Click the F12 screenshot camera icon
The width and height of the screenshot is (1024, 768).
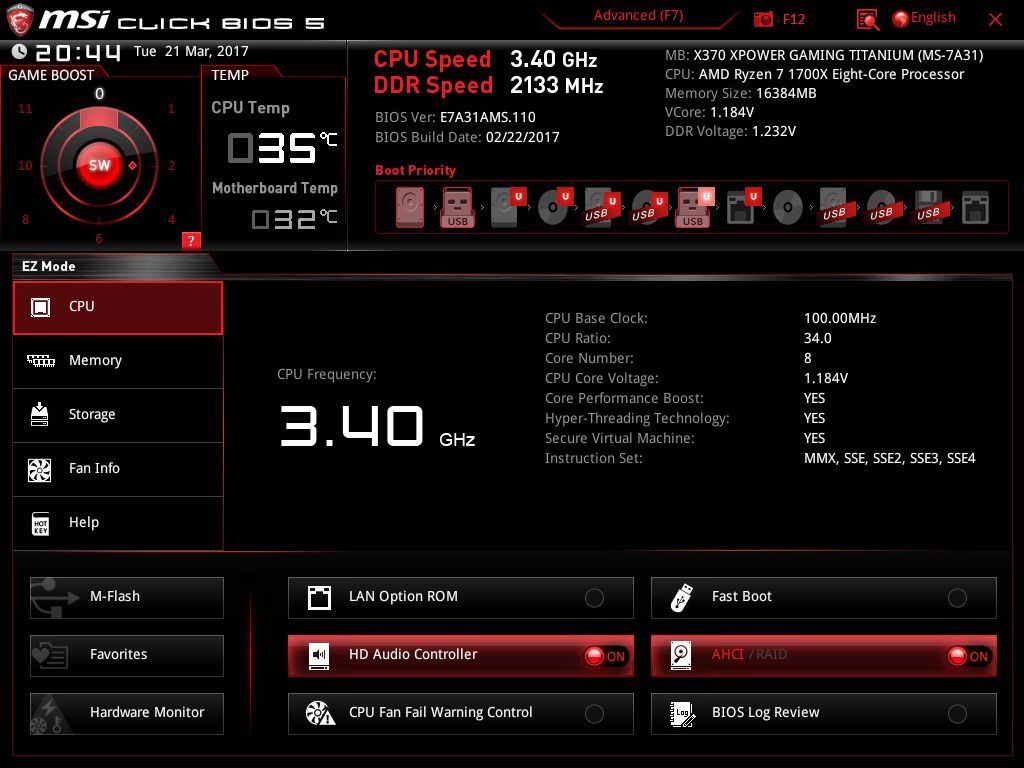pyautogui.click(x=763, y=19)
